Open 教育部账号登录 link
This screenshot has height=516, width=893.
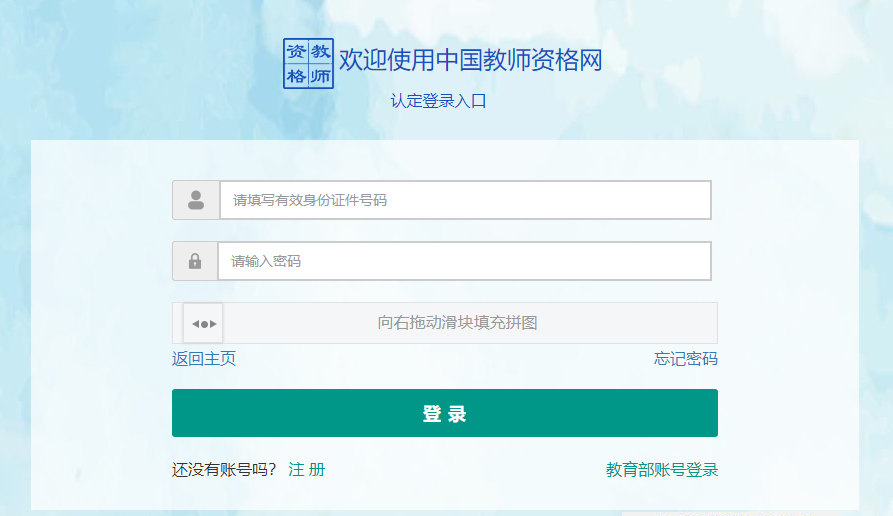pos(662,470)
